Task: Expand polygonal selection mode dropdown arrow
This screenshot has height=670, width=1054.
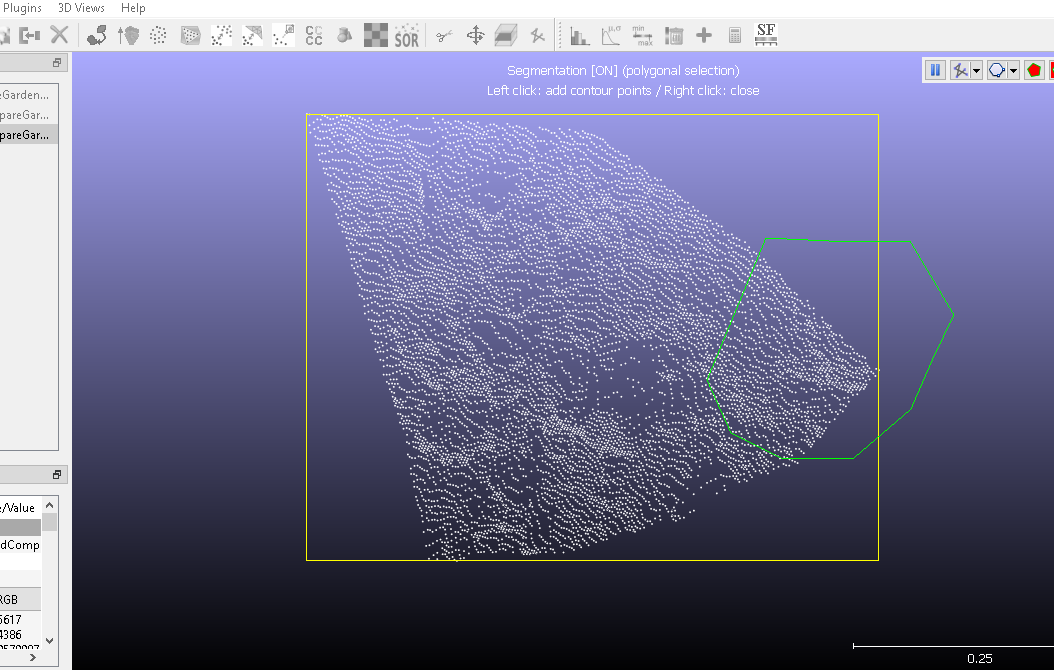Action: (x=1014, y=71)
